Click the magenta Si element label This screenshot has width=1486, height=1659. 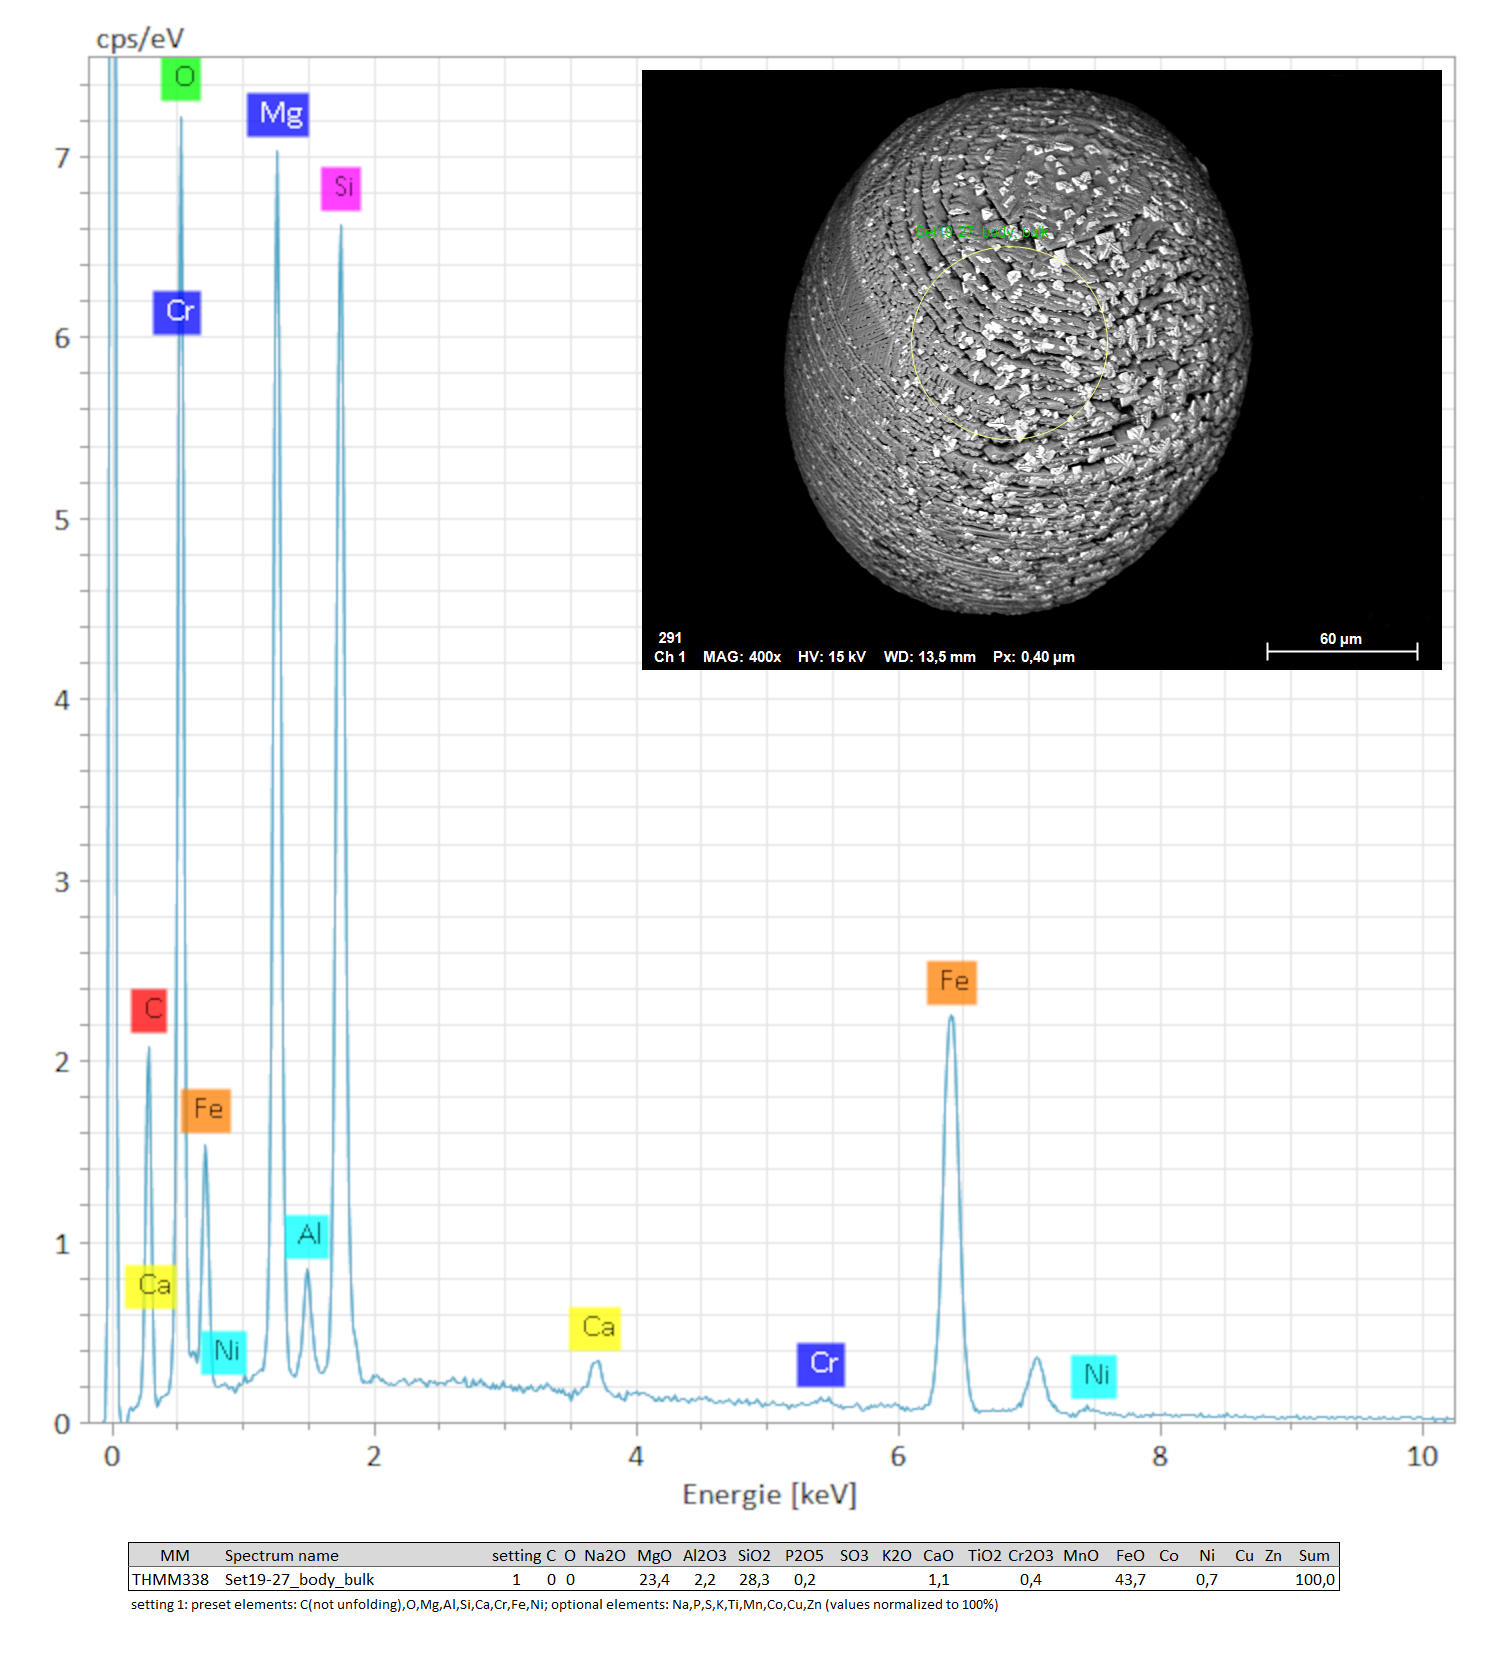click(341, 188)
